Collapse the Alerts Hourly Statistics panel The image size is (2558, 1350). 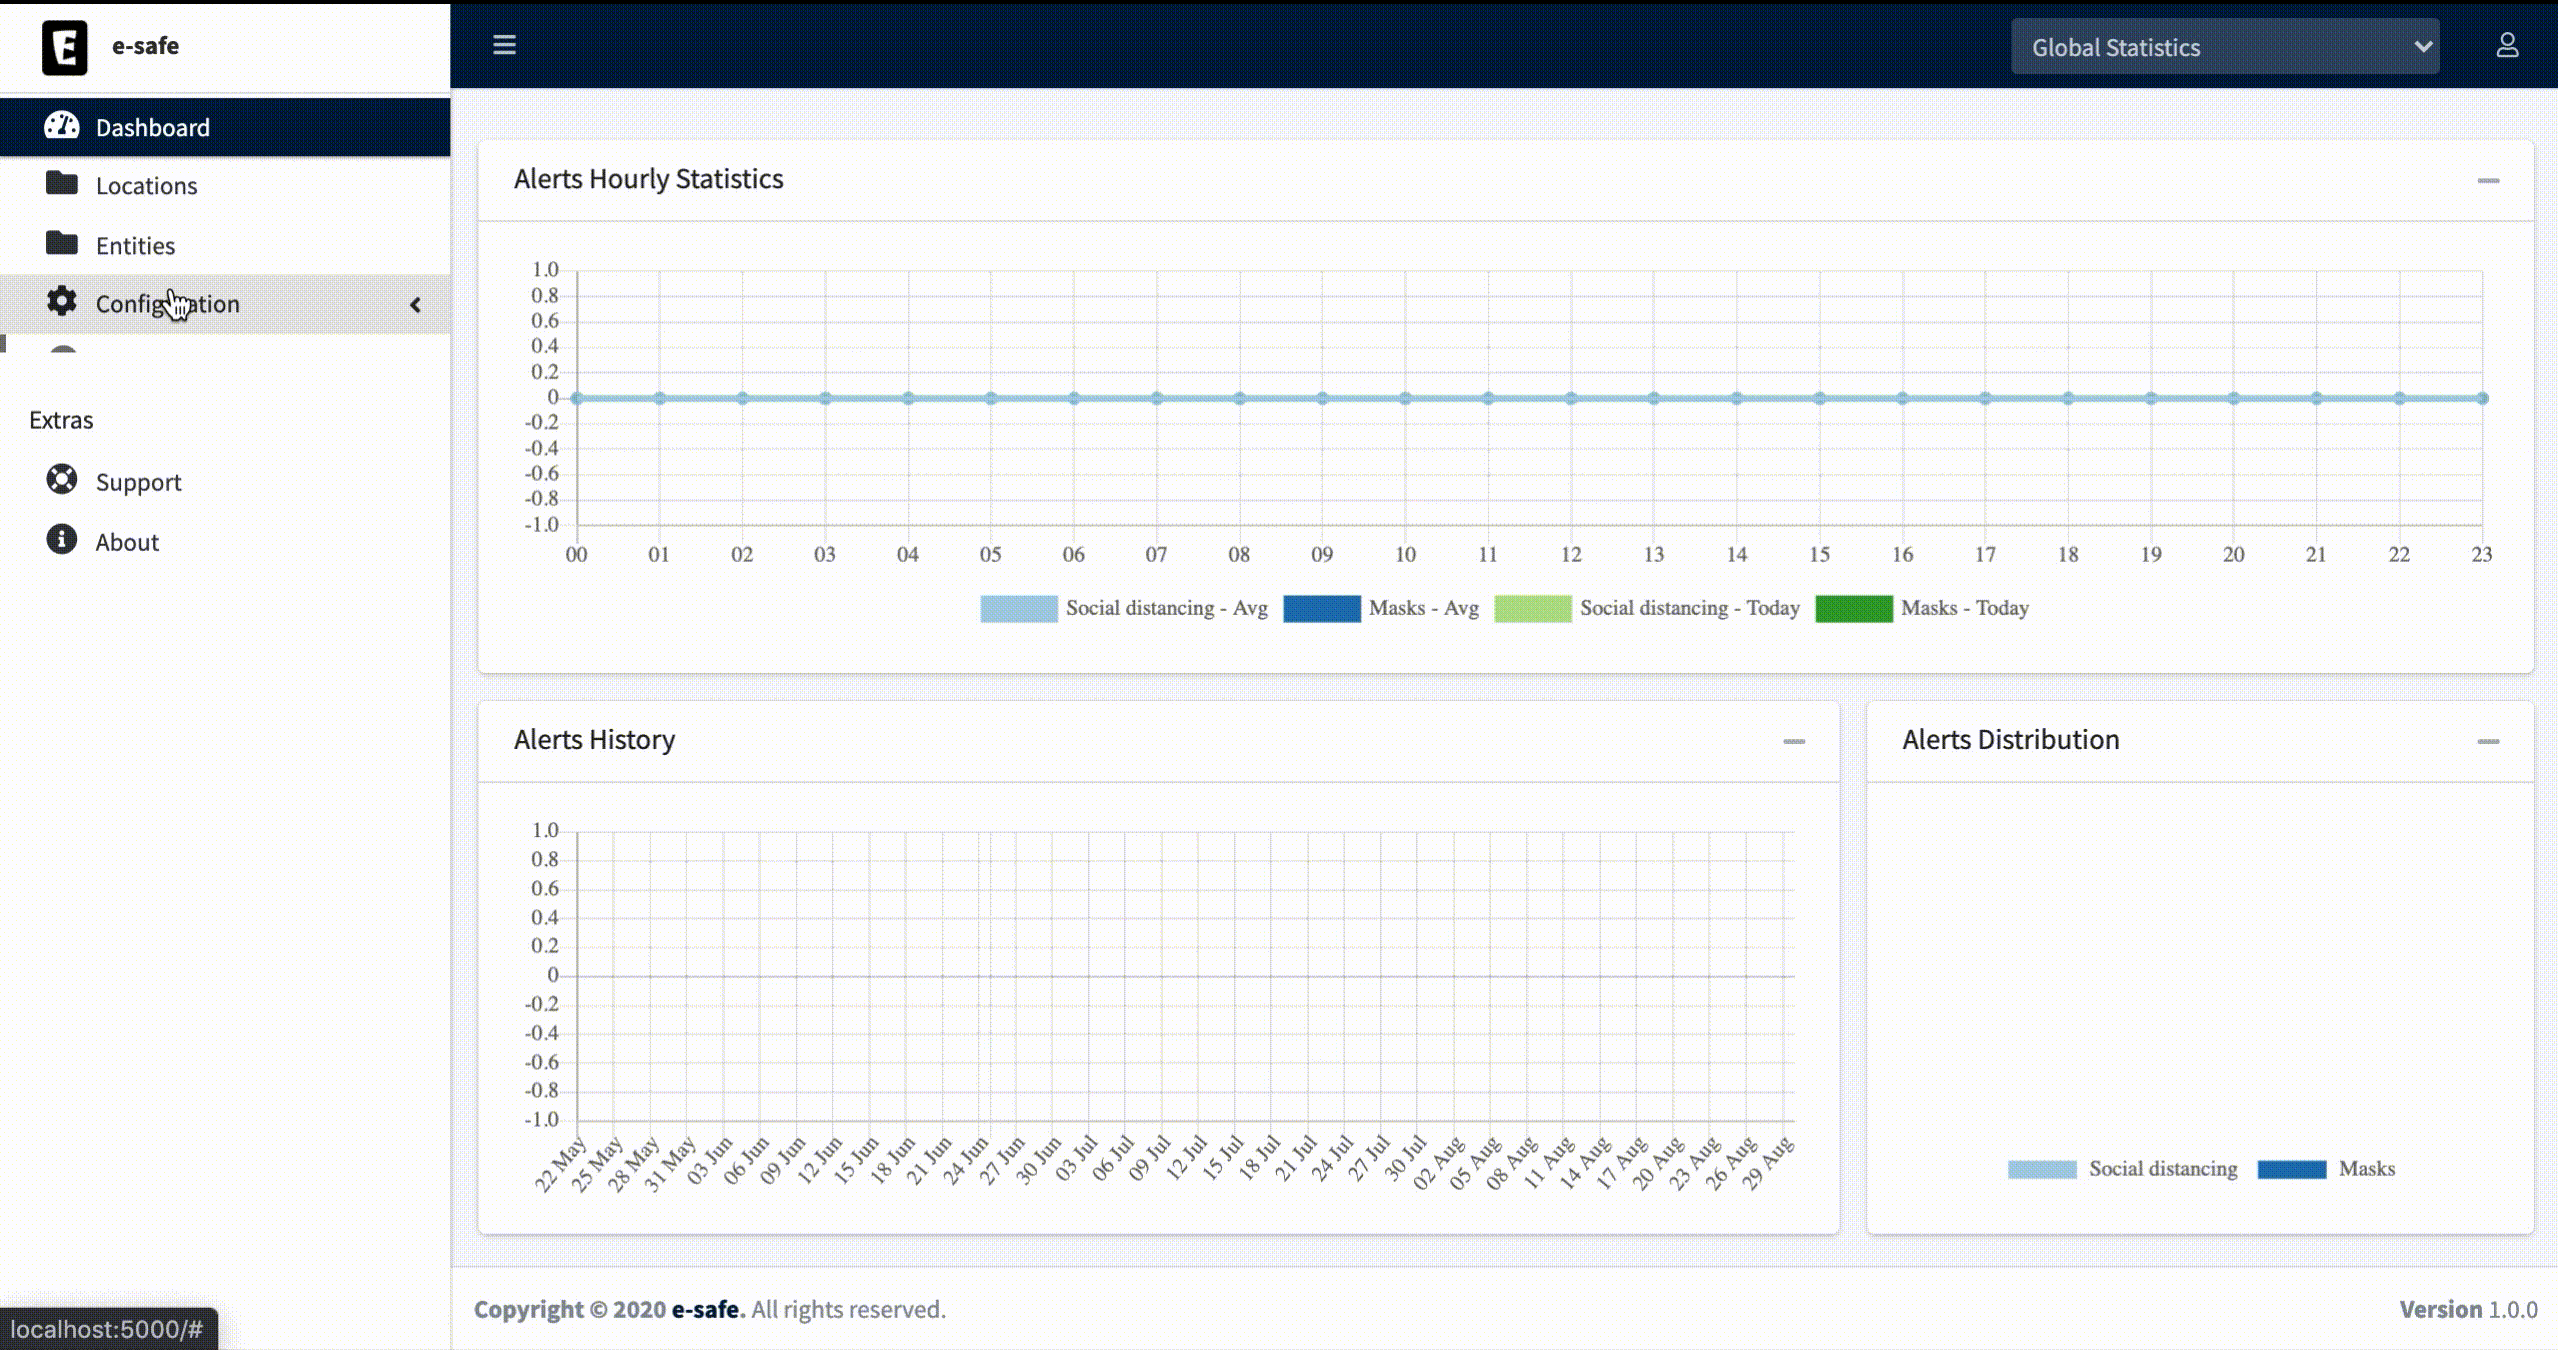(2489, 181)
